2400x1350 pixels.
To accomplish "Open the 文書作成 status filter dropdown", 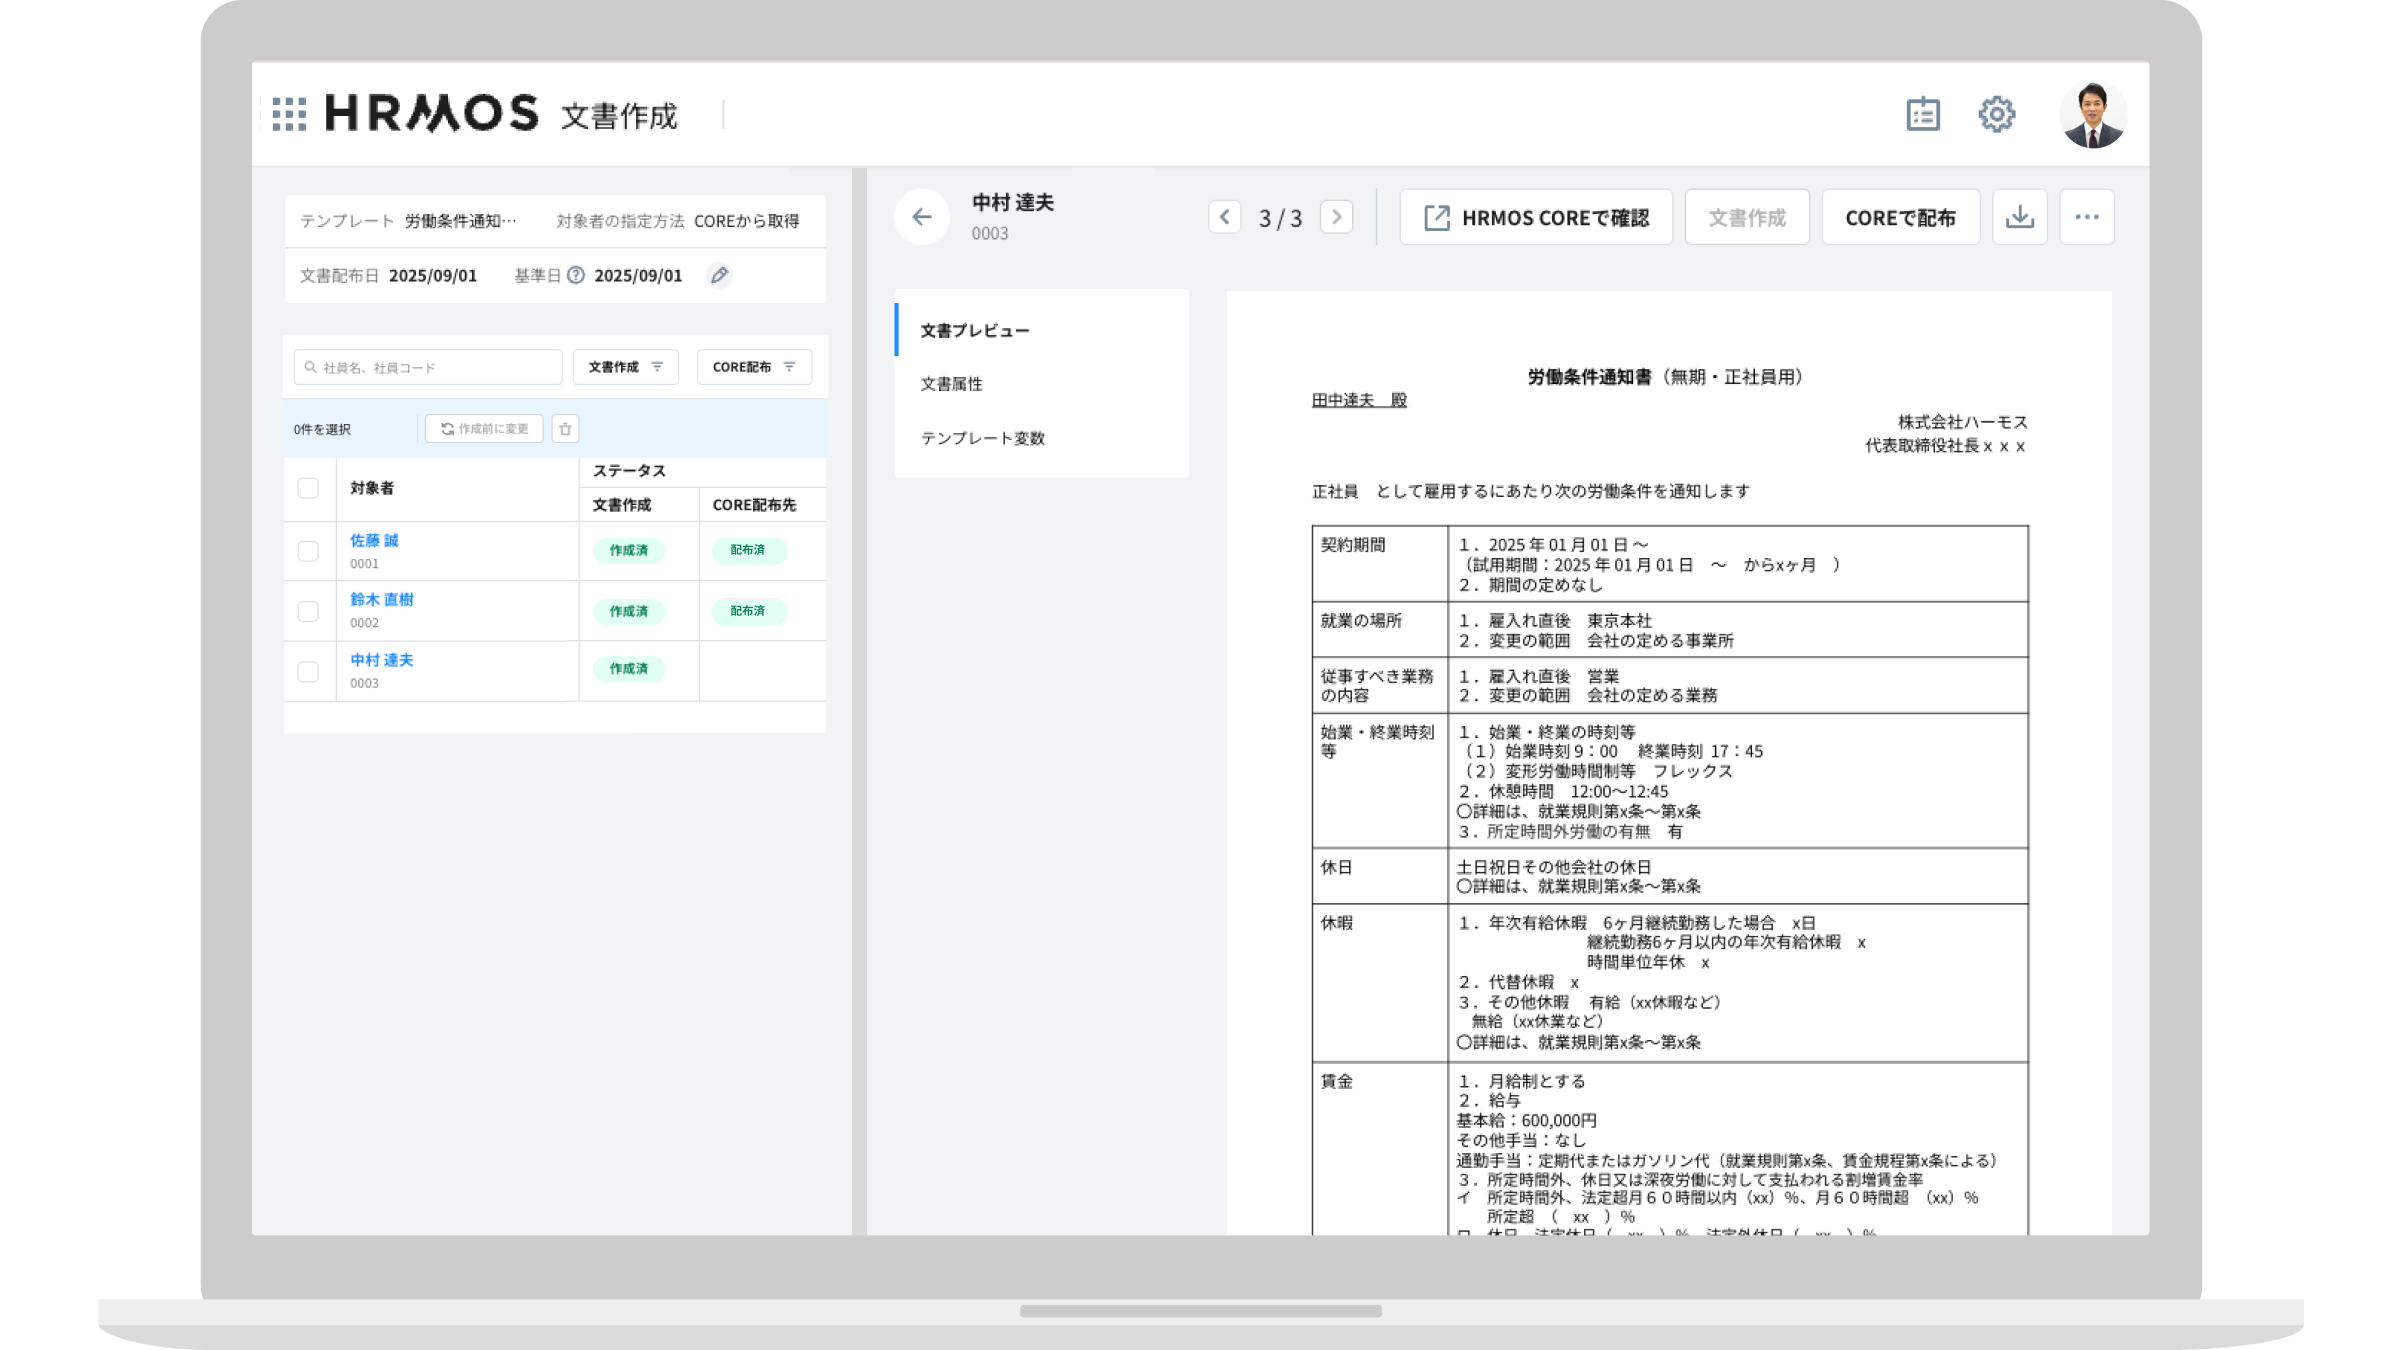I will pyautogui.click(x=624, y=366).
